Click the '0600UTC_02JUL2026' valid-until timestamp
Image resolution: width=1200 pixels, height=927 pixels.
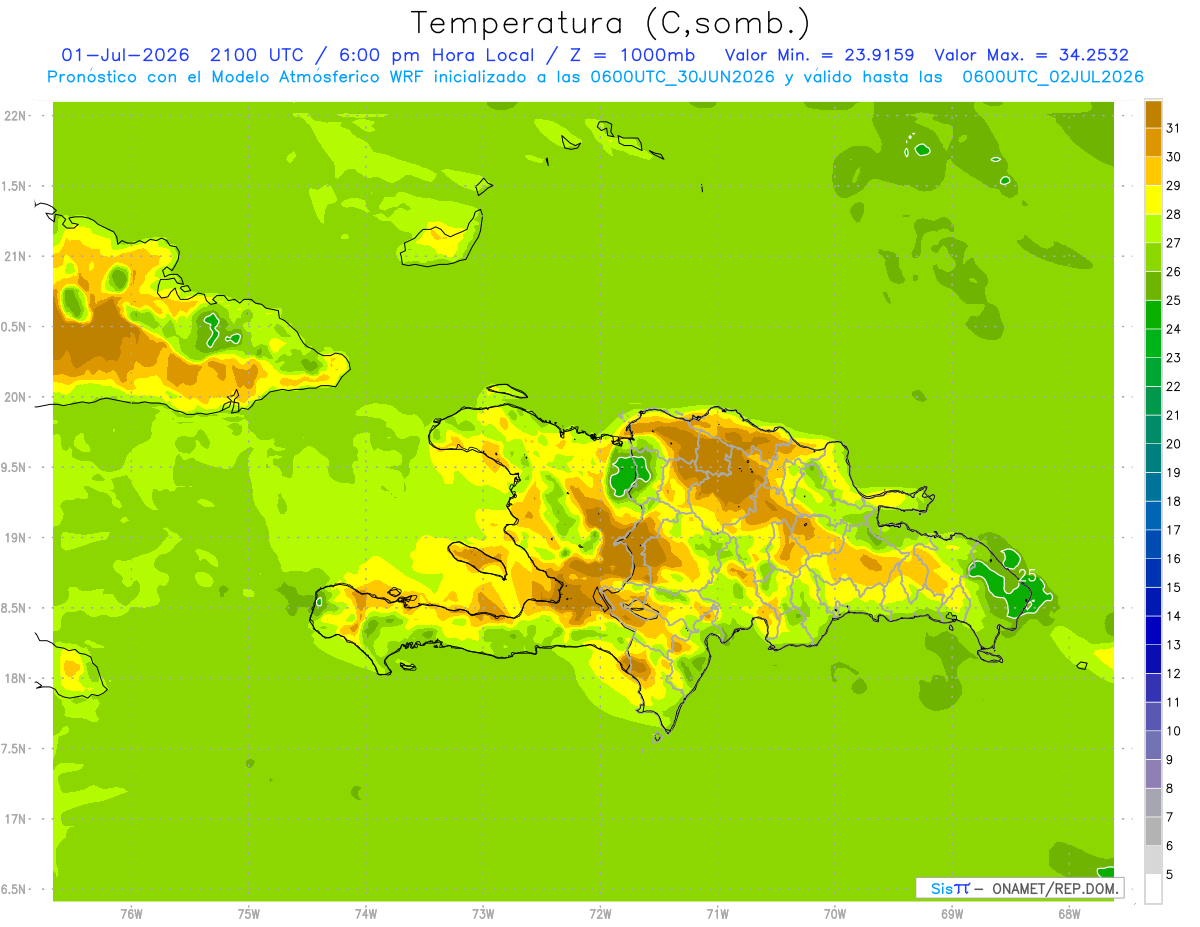[1054, 77]
